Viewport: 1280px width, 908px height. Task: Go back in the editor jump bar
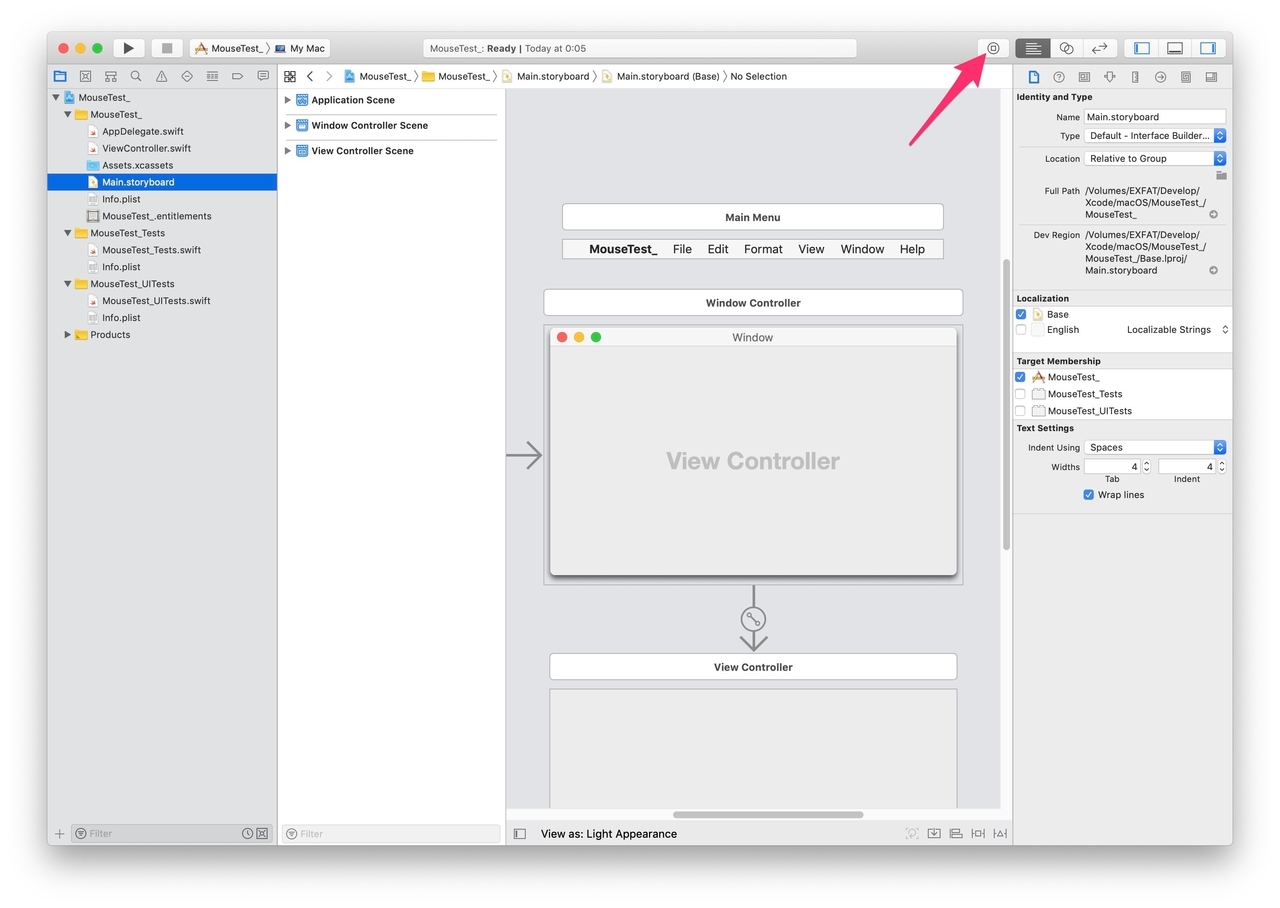click(x=310, y=76)
